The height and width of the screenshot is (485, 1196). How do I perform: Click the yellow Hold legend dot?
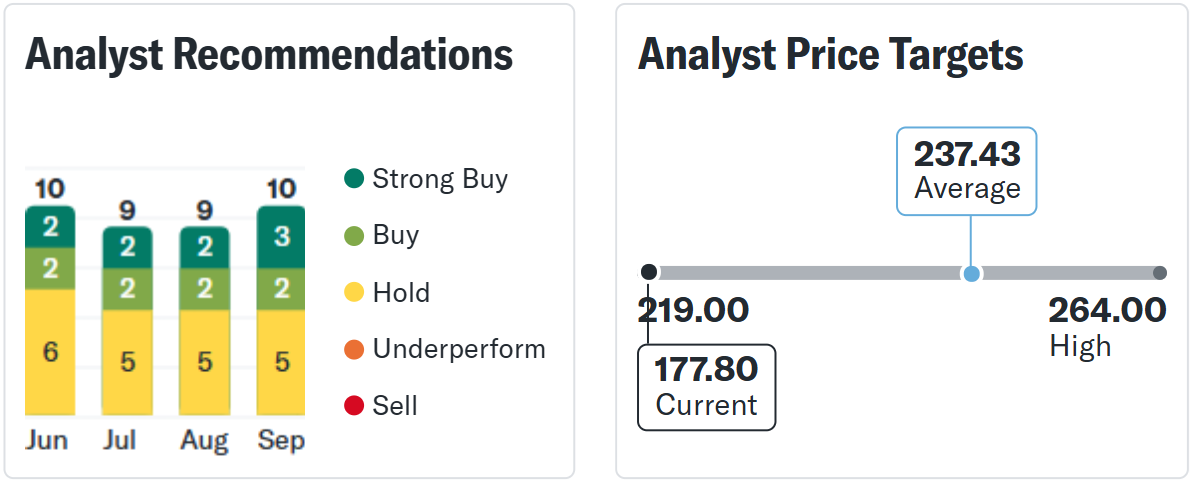click(x=354, y=293)
